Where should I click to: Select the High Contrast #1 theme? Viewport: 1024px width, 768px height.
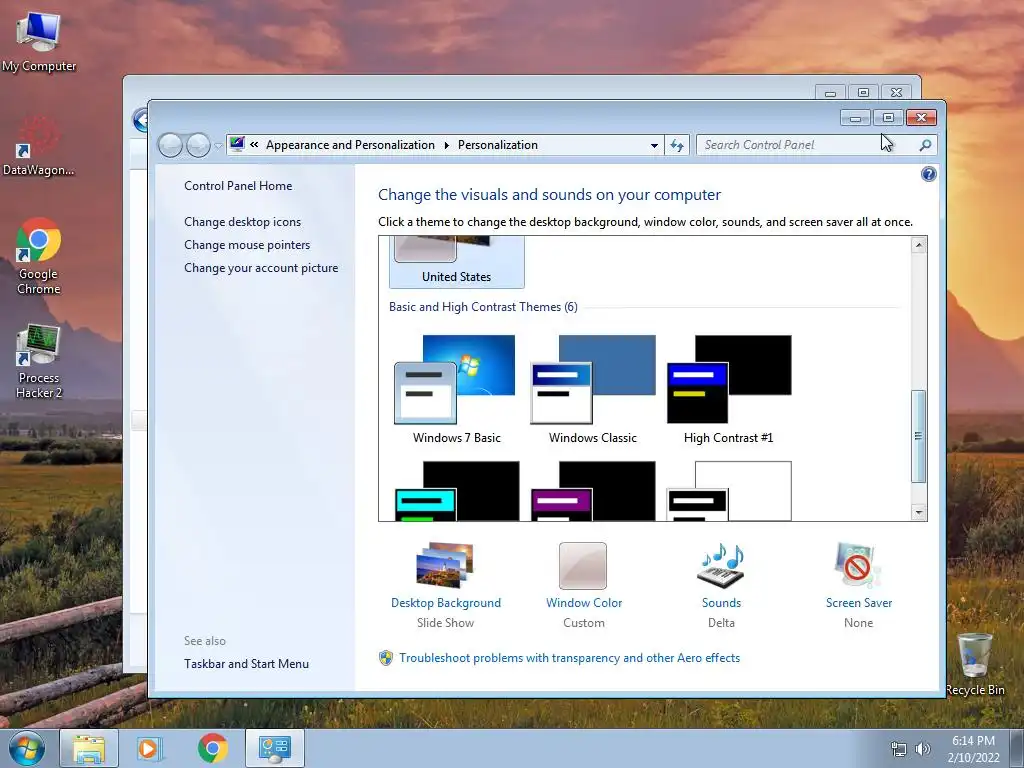click(728, 390)
